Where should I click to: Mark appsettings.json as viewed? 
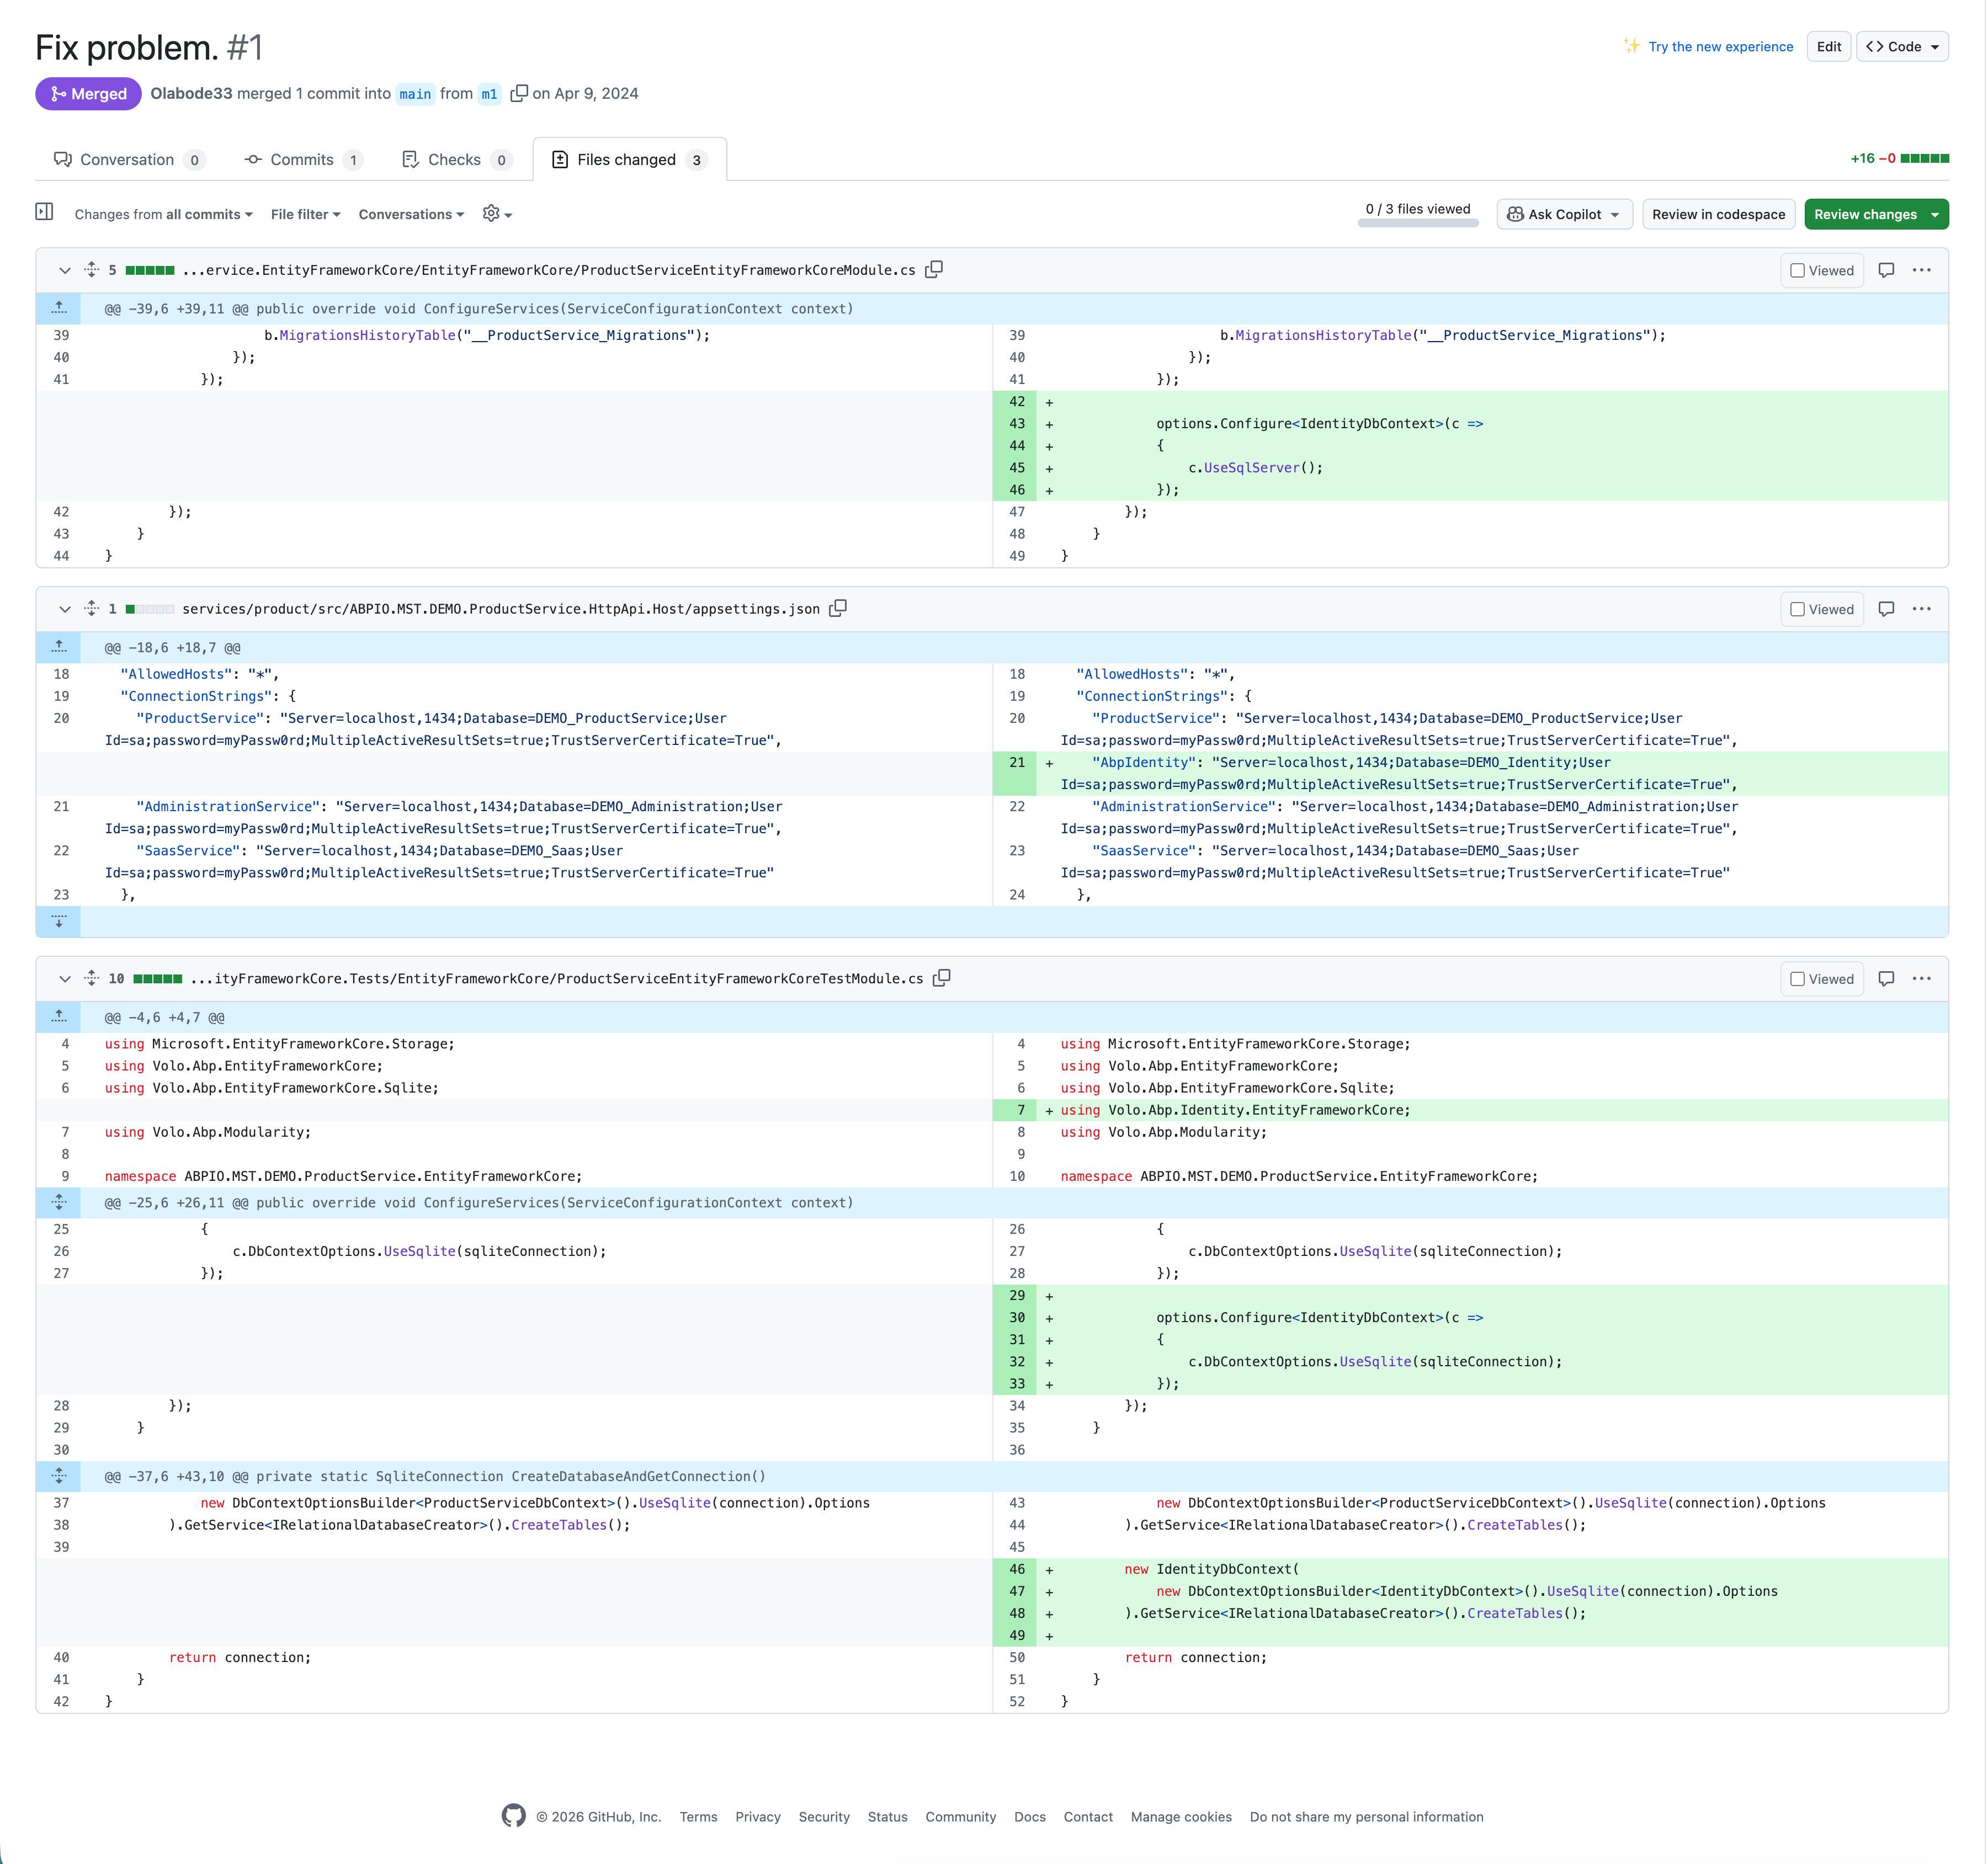pyautogui.click(x=1821, y=609)
